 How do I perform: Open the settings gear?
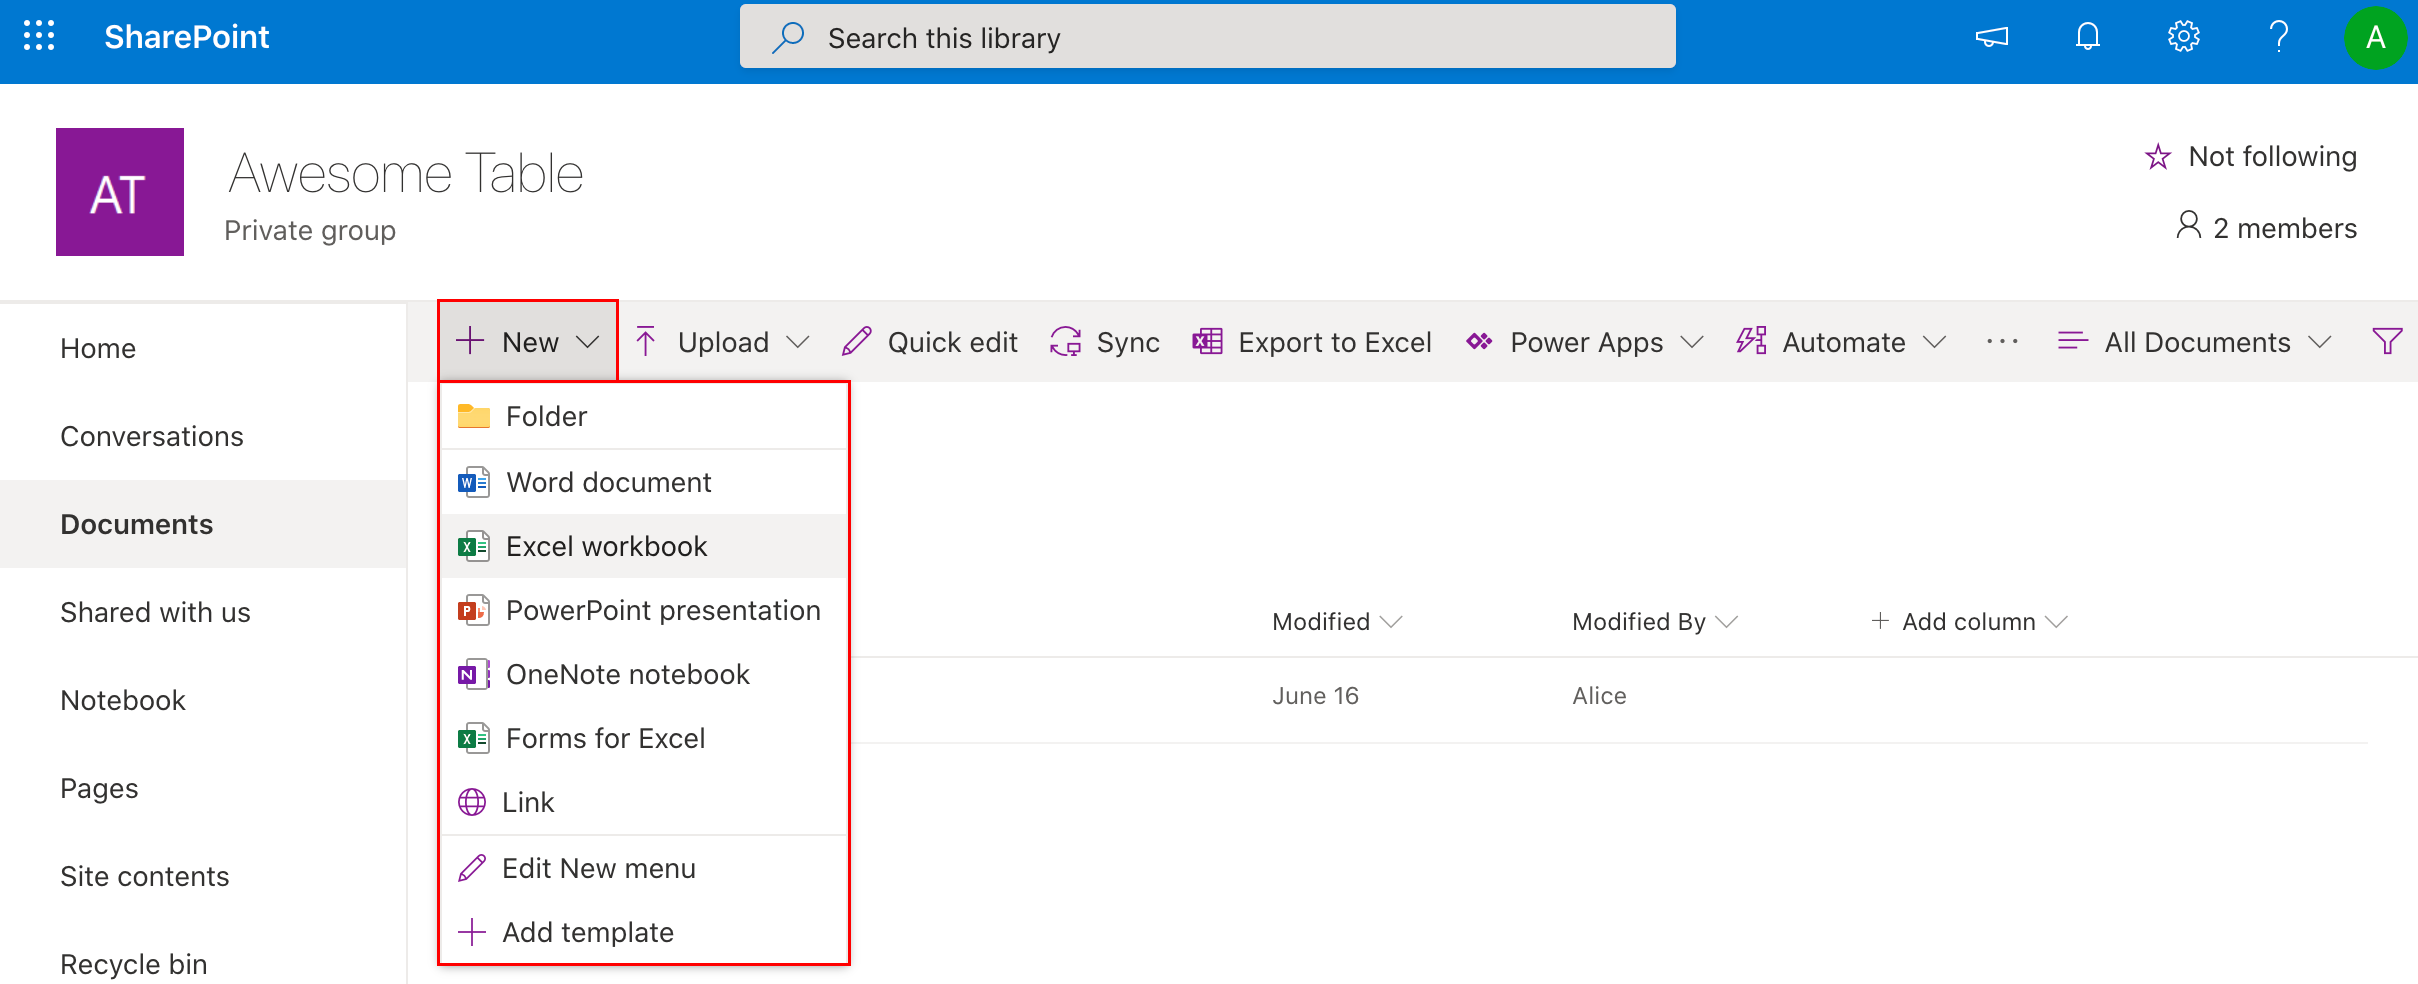point(2183,37)
